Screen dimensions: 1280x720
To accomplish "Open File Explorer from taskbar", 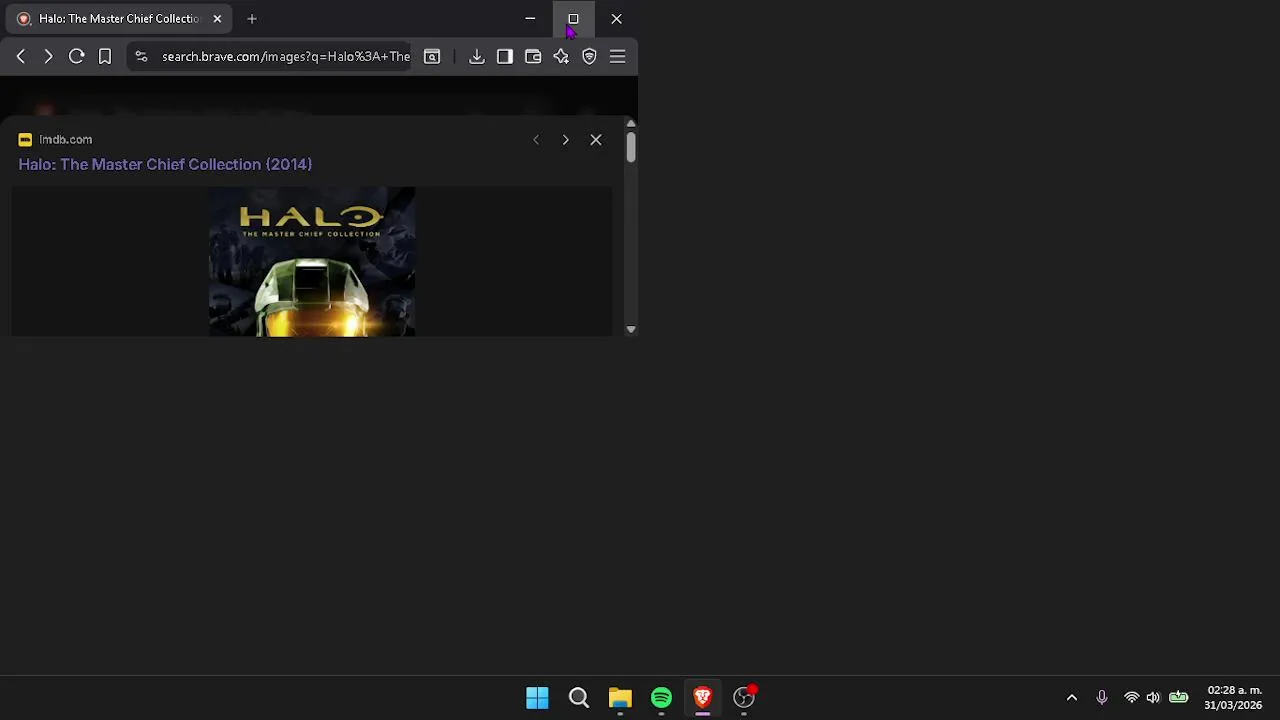I will tap(620, 698).
